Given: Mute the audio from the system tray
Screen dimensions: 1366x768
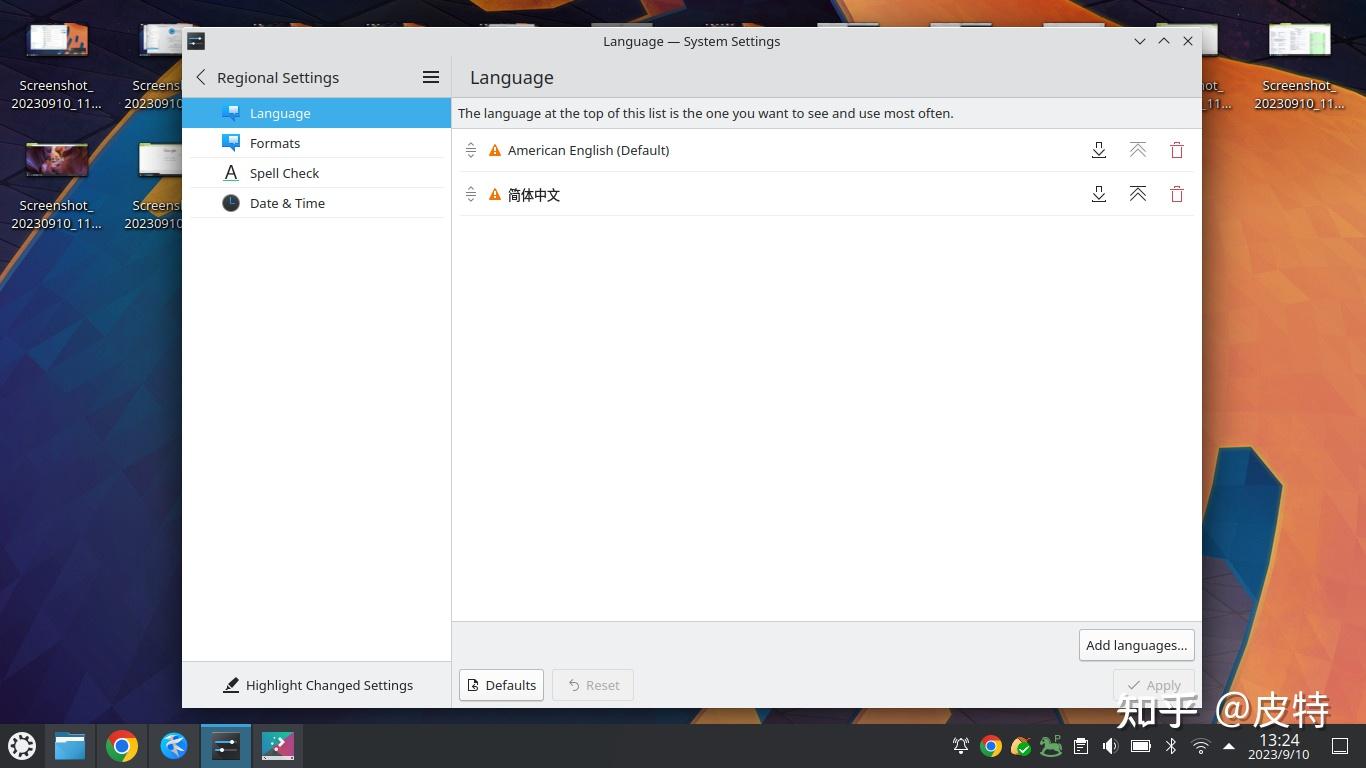Looking at the screenshot, I should [1110, 745].
